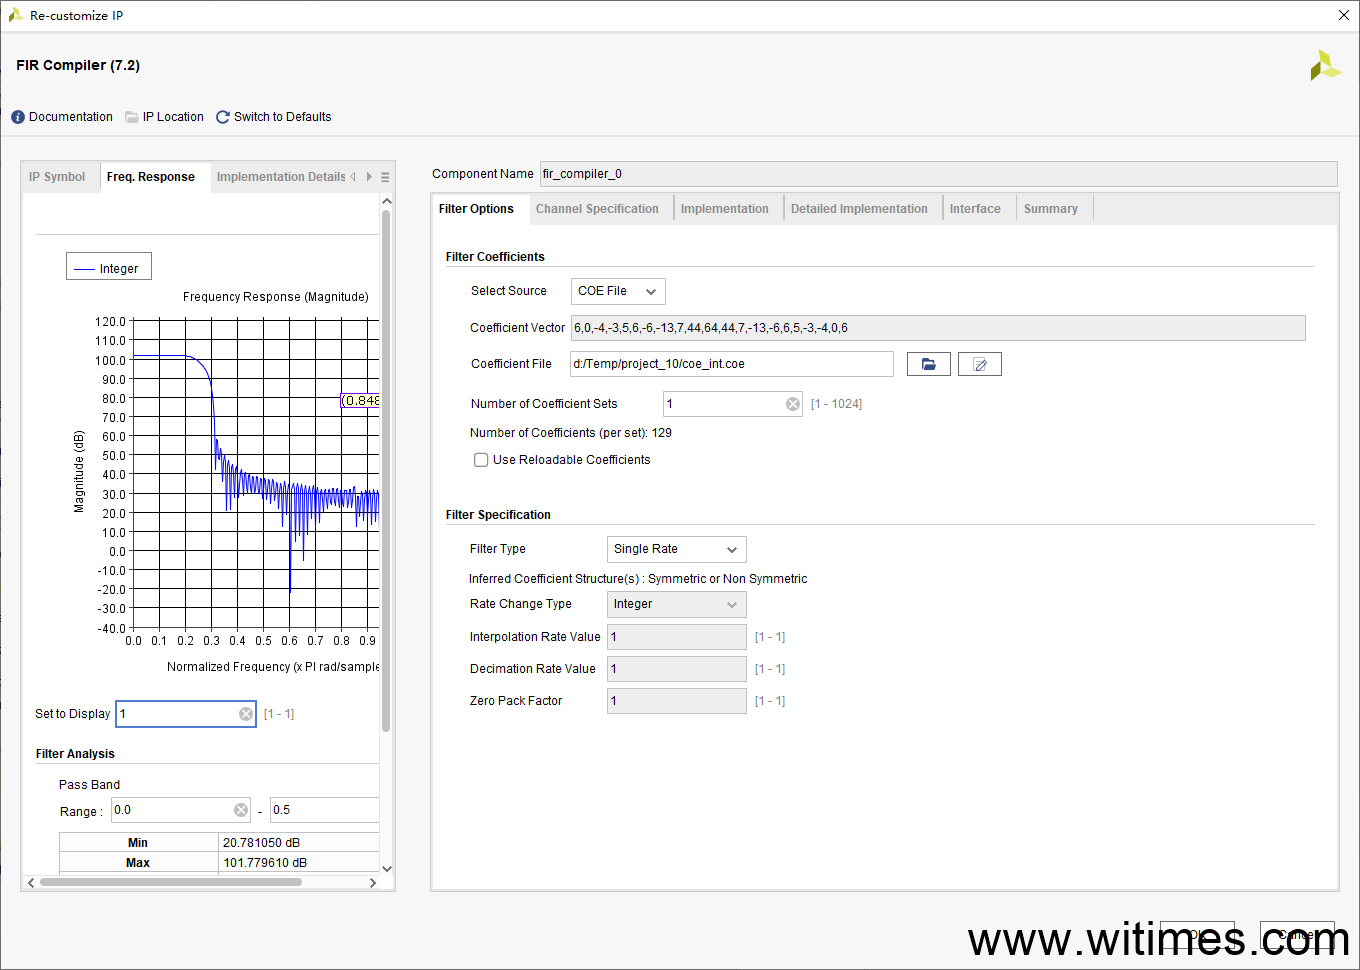Open the Detailed Implementation tab
This screenshot has width=1360, height=970.
pyautogui.click(x=859, y=209)
